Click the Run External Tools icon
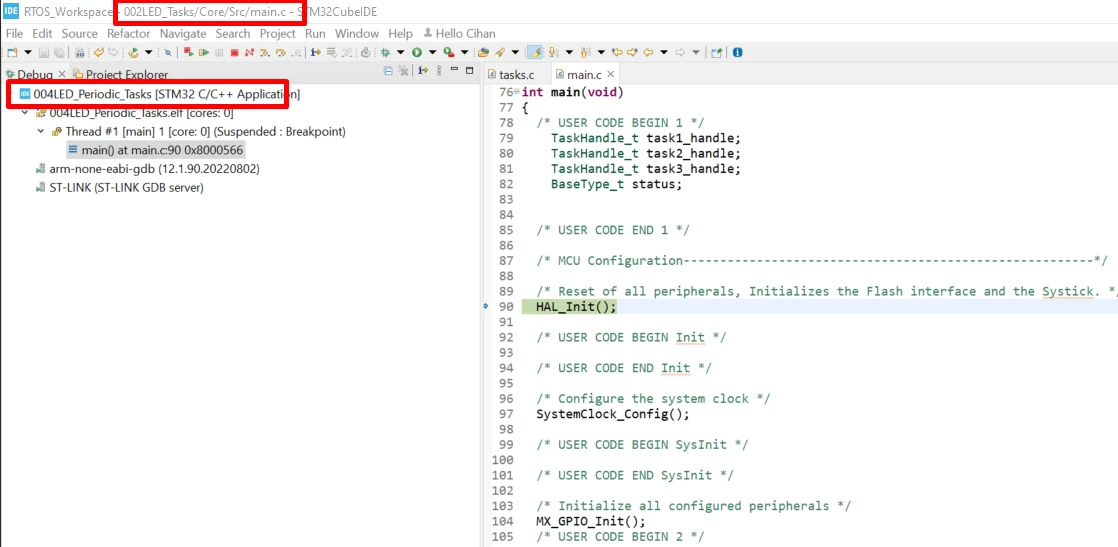The height and width of the screenshot is (547, 1118). 448,52
